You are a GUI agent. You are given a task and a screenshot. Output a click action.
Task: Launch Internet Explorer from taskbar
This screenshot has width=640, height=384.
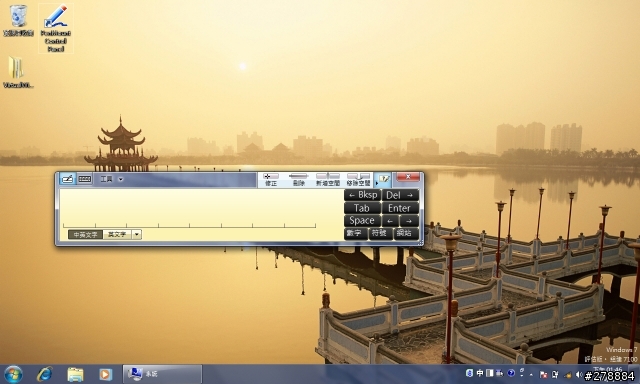(44, 374)
